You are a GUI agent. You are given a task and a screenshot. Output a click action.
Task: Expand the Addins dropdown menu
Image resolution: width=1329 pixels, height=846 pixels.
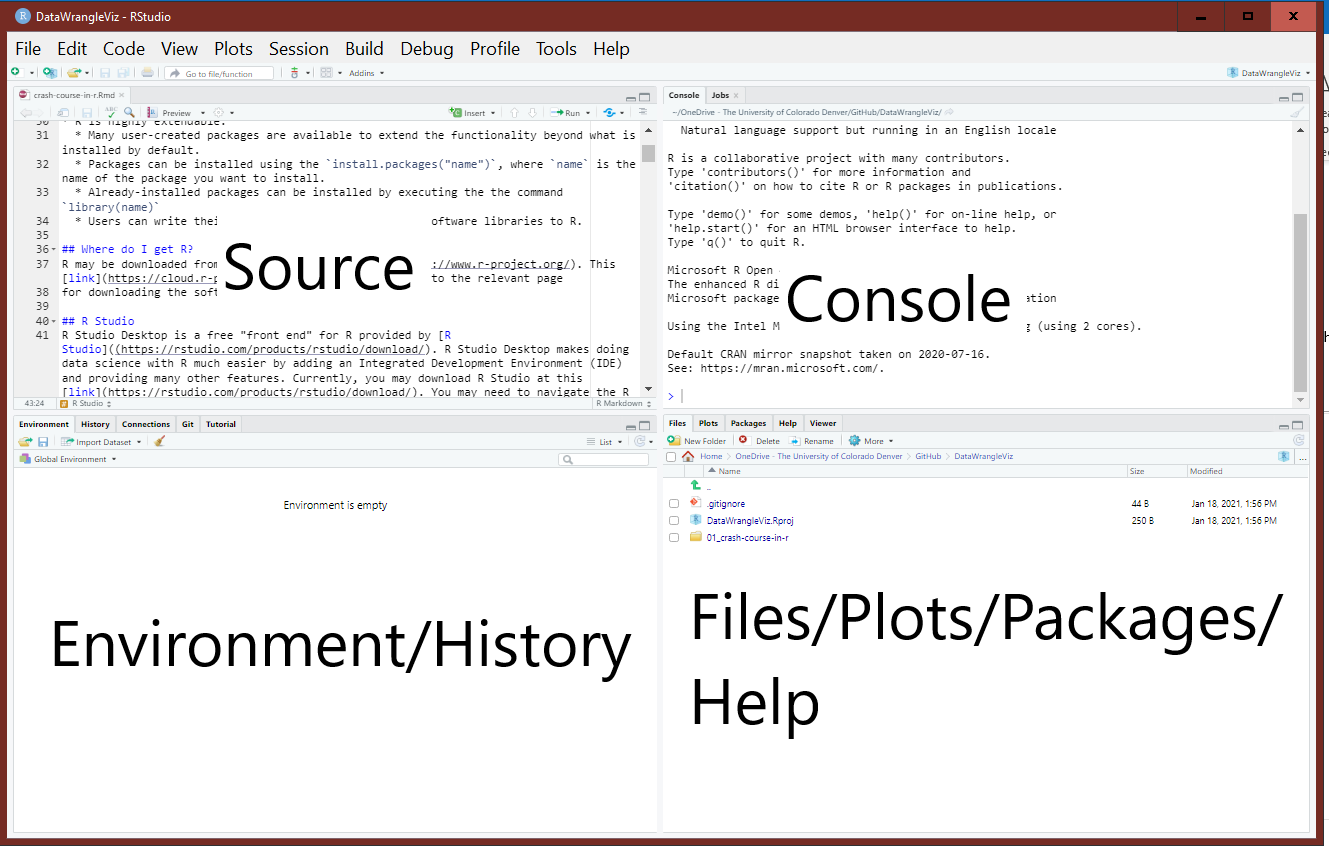point(364,72)
